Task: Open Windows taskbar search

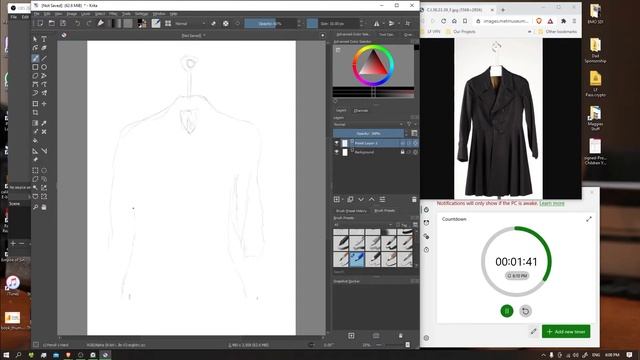Action: [18, 355]
